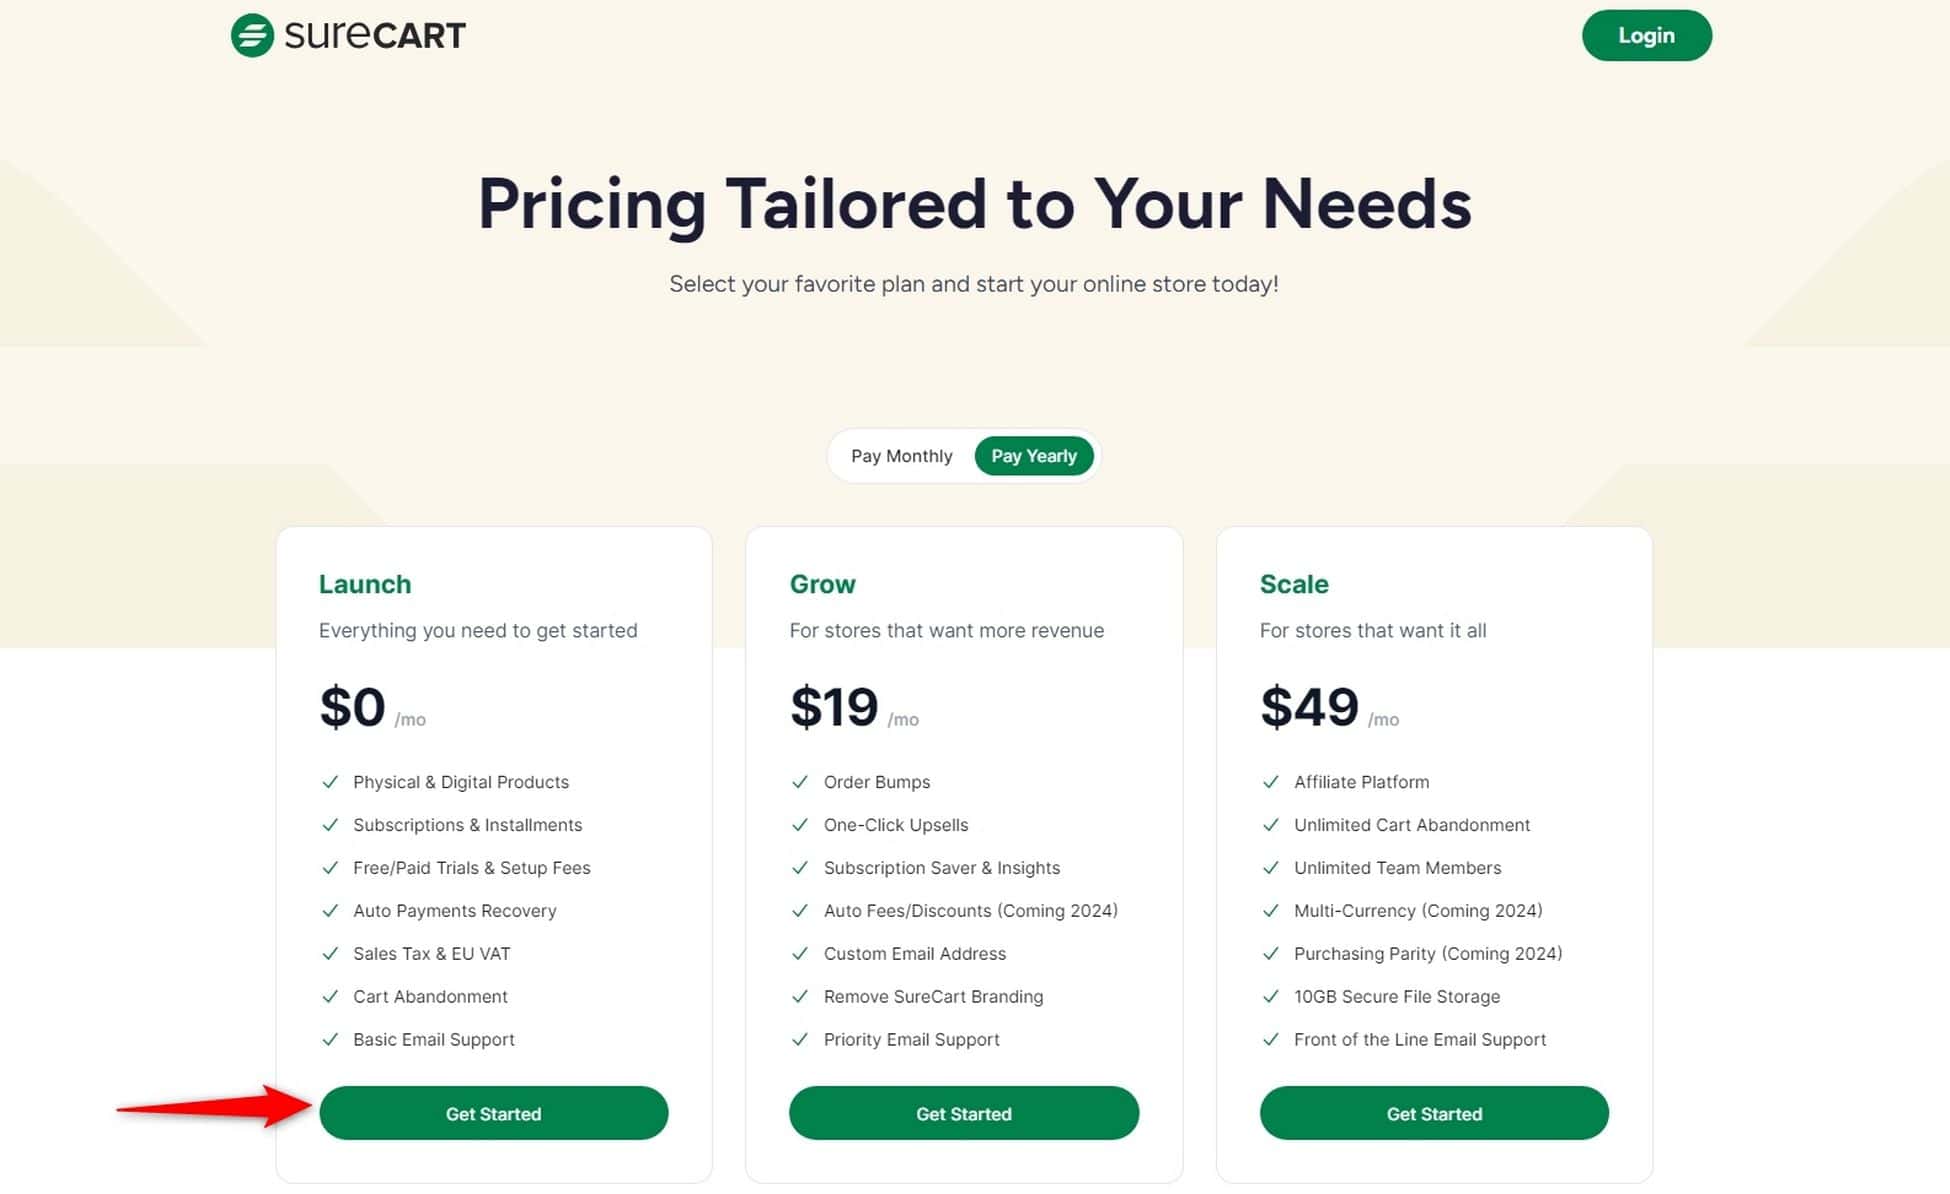Click the checkmark beside Remove SureCart Branding
The image size is (1950, 1194).
pos(800,996)
